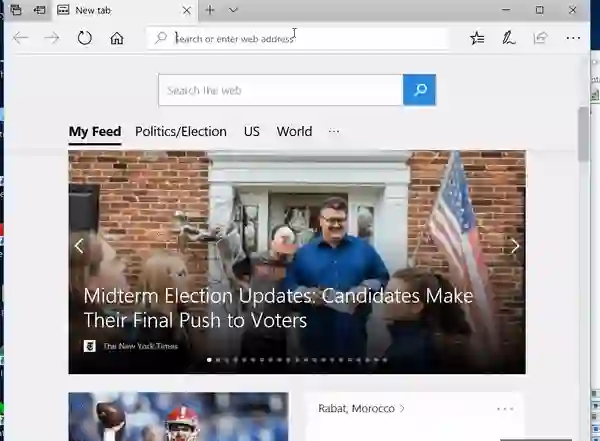600x441 pixels.
Task: Select the World feed tab
Action: [x=294, y=131]
